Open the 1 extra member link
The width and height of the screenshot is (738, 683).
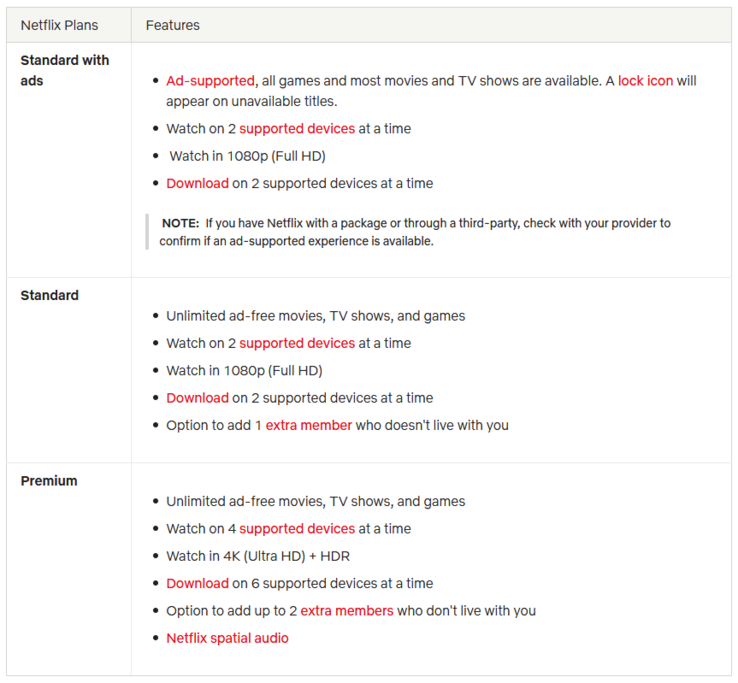(x=303, y=425)
